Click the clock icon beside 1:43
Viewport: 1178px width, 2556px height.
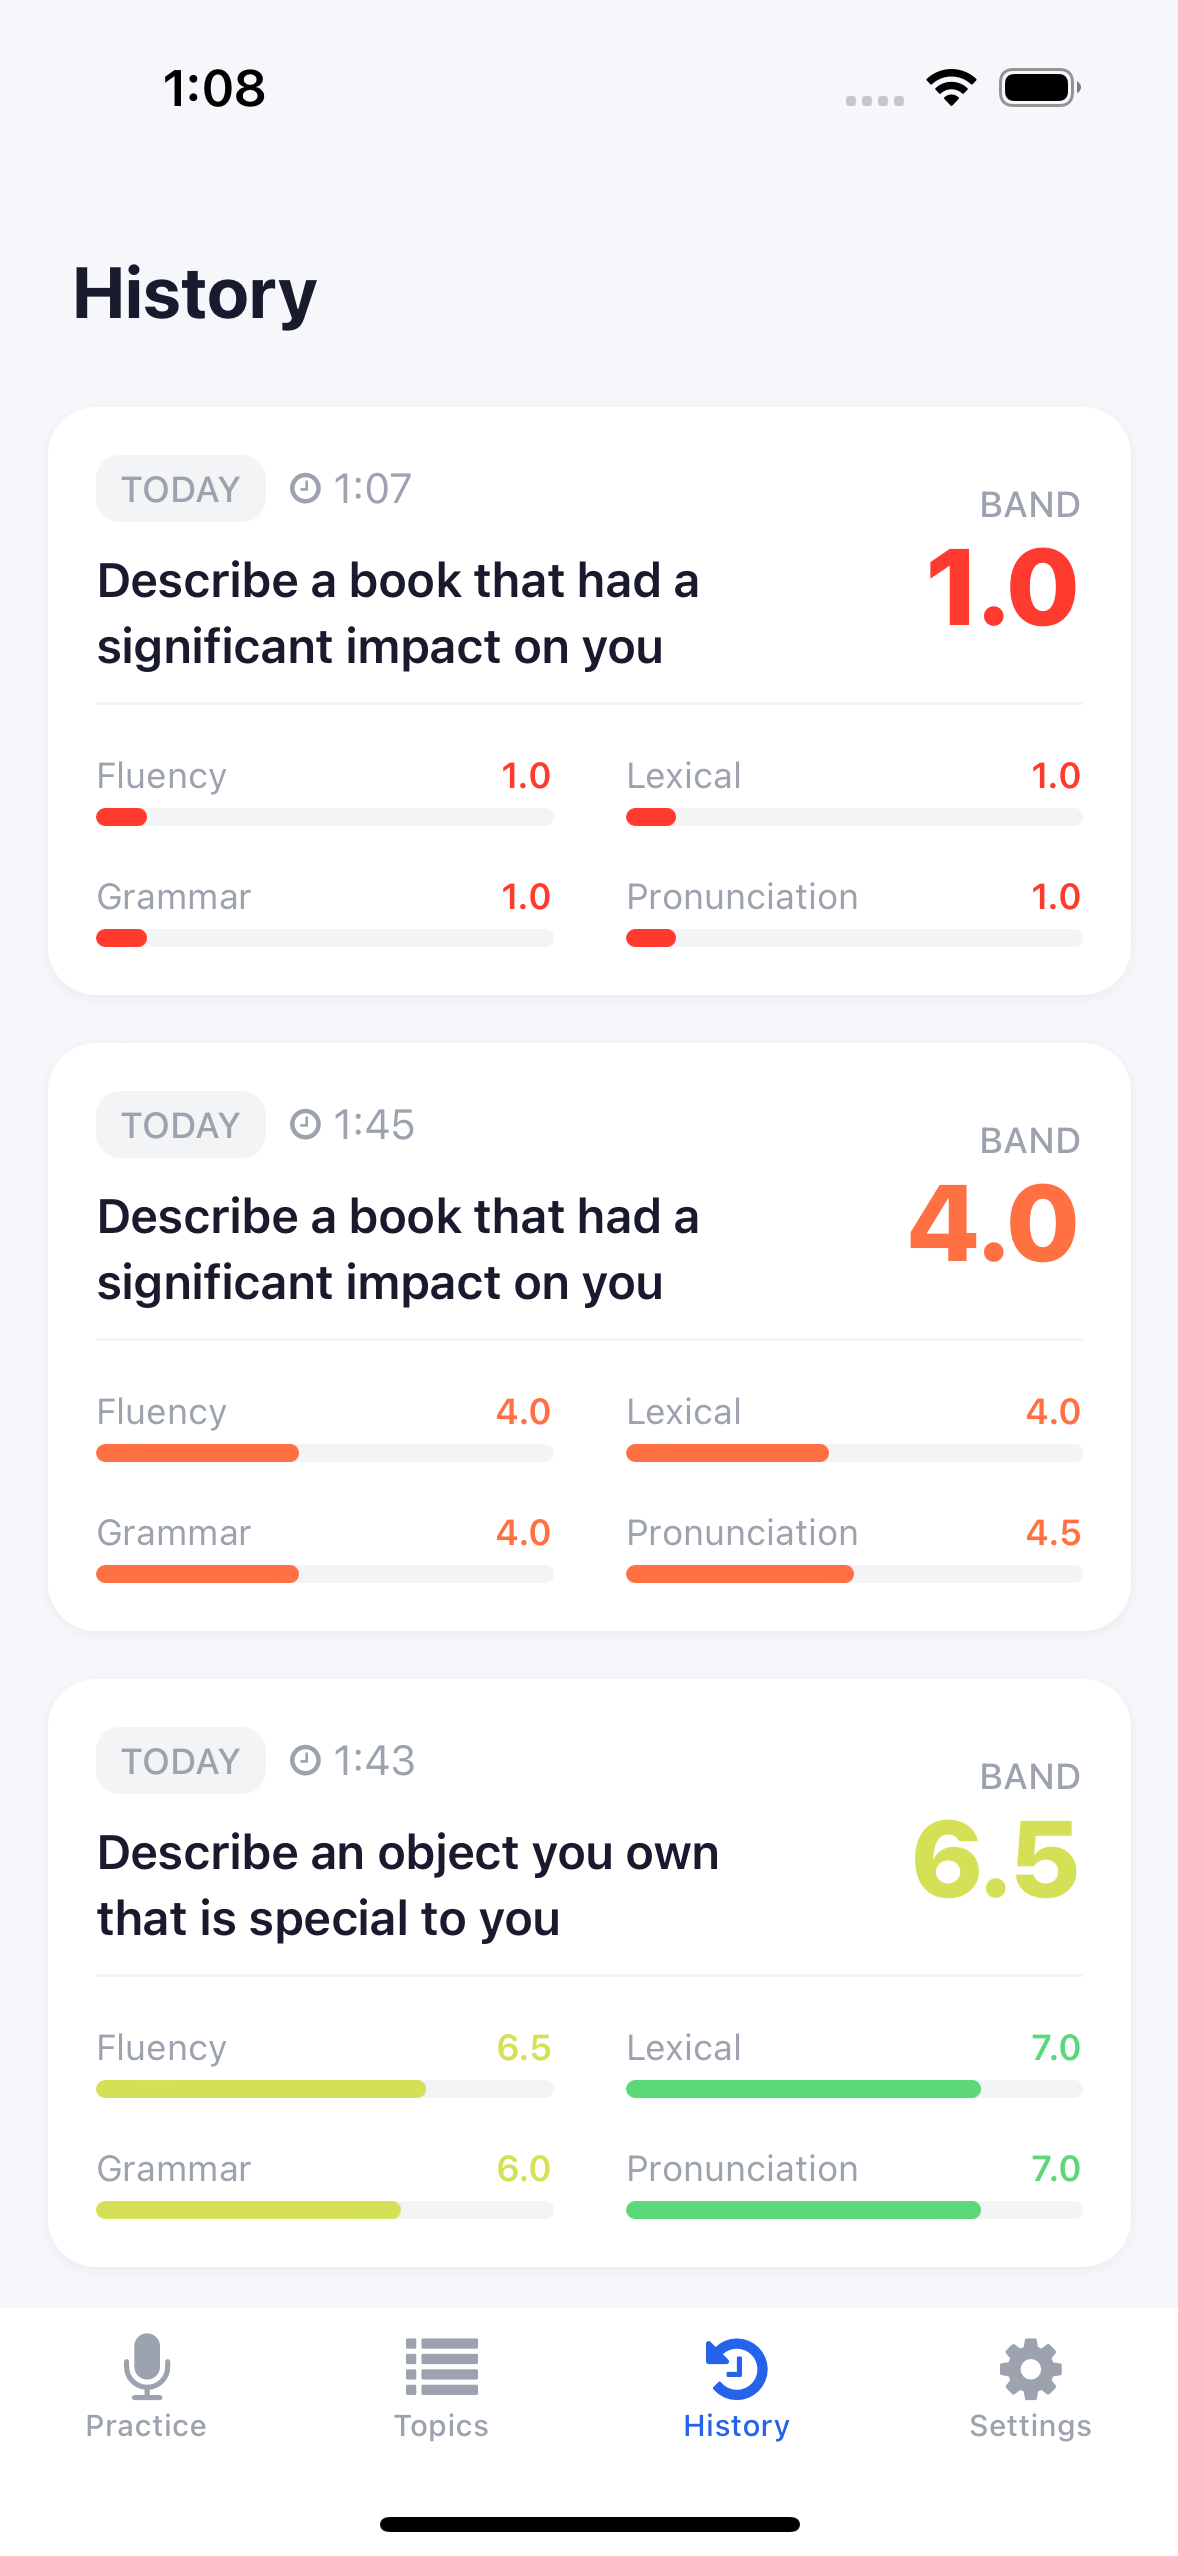[306, 1760]
